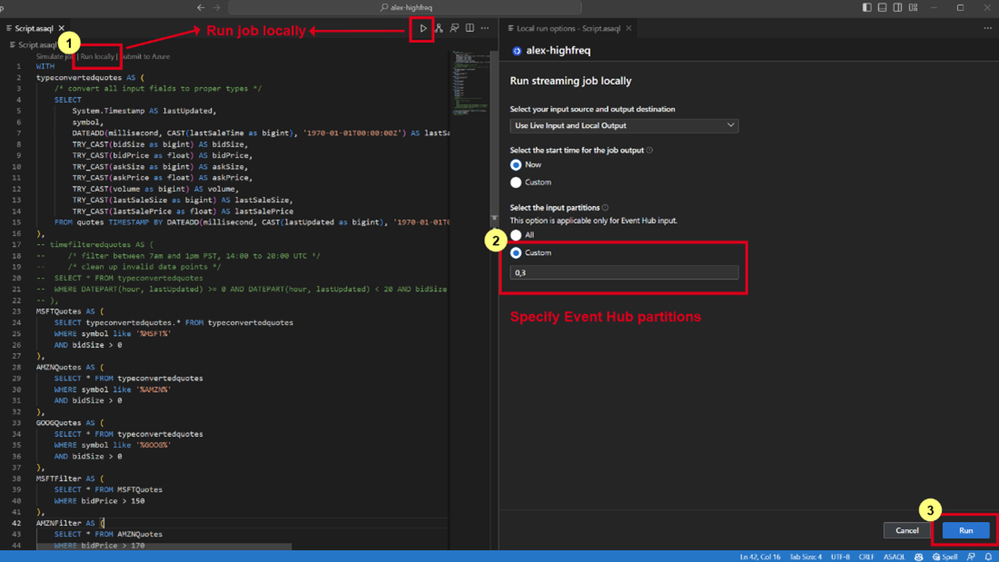Open Copilot icon in status bar

[918, 557]
